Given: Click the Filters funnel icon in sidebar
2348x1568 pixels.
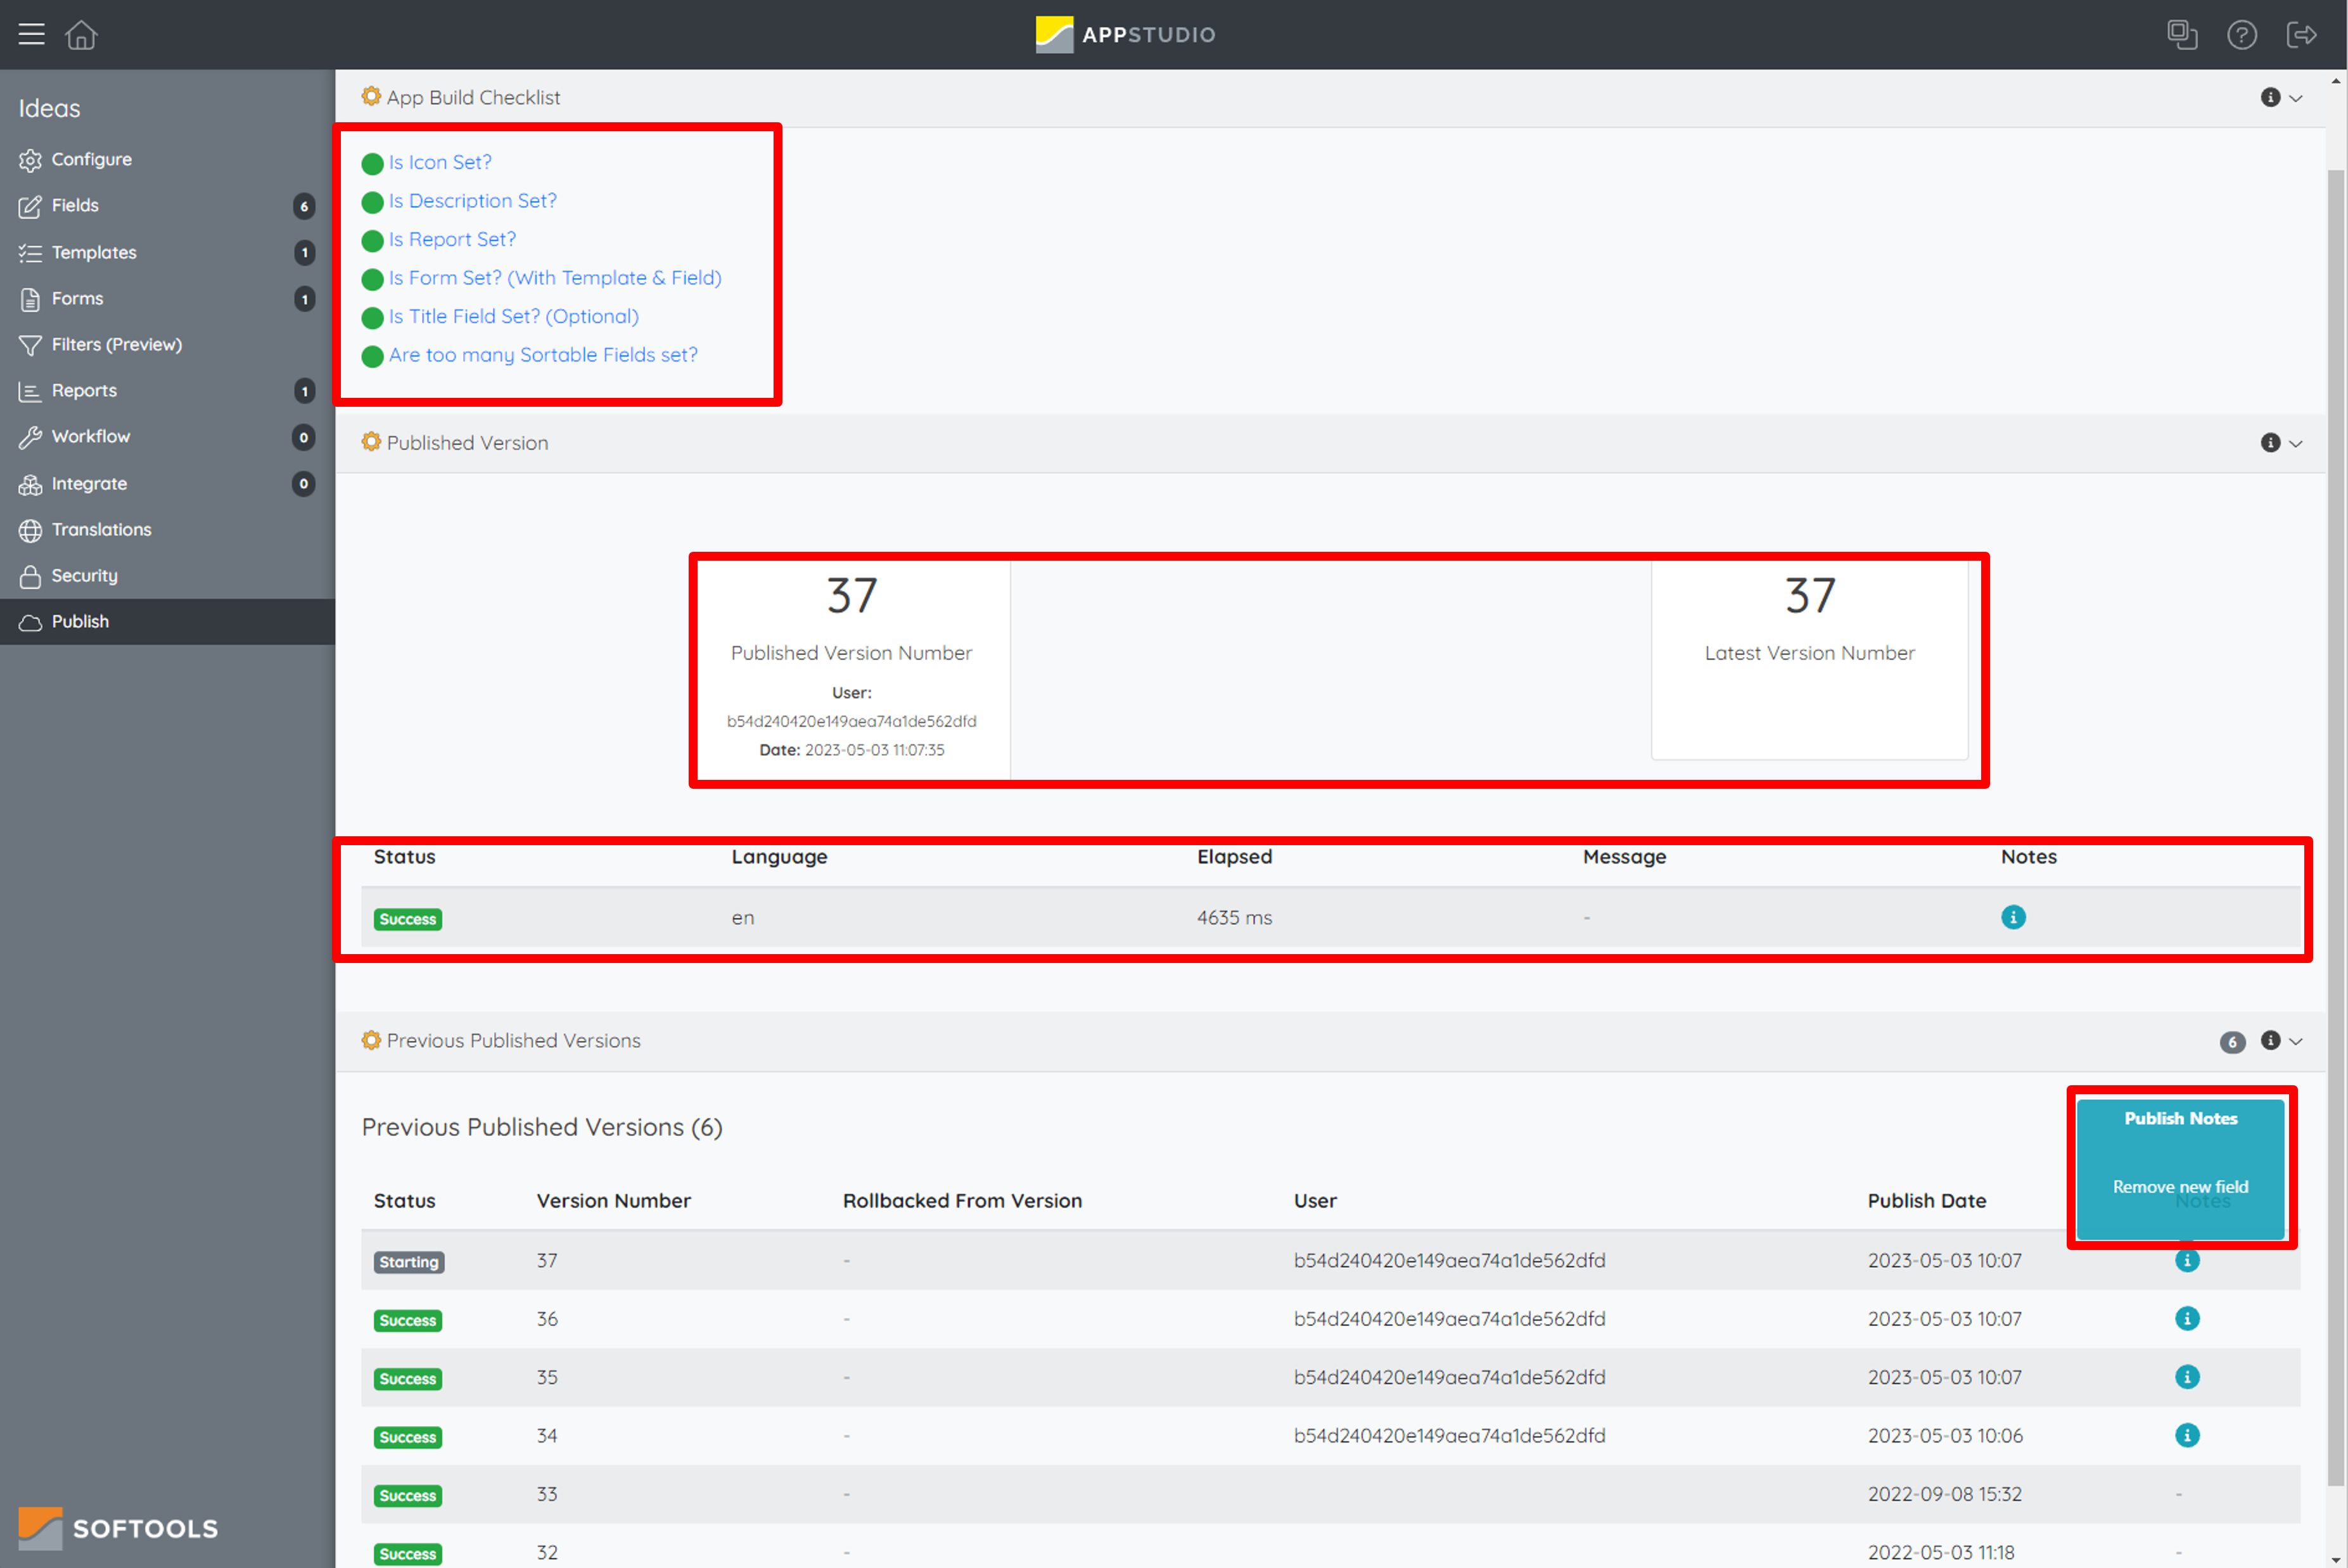Looking at the screenshot, I should [x=31, y=345].
